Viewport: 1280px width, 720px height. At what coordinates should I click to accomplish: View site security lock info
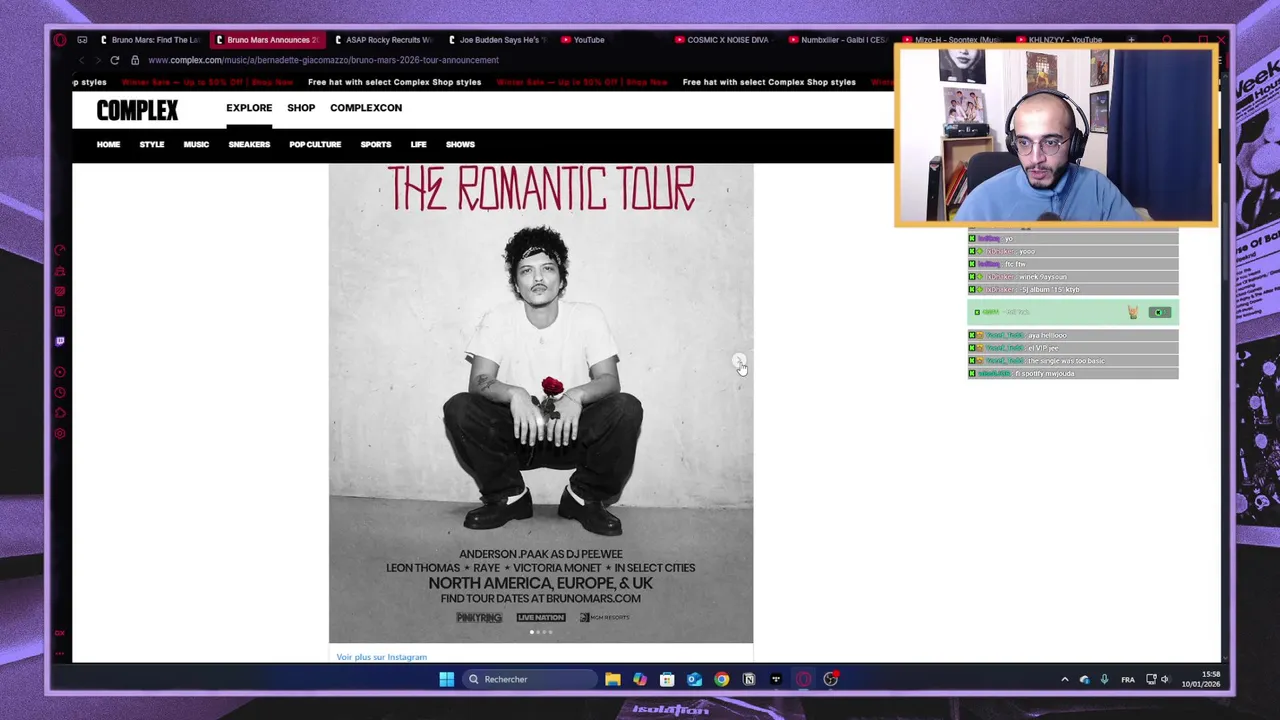[135, 60]
